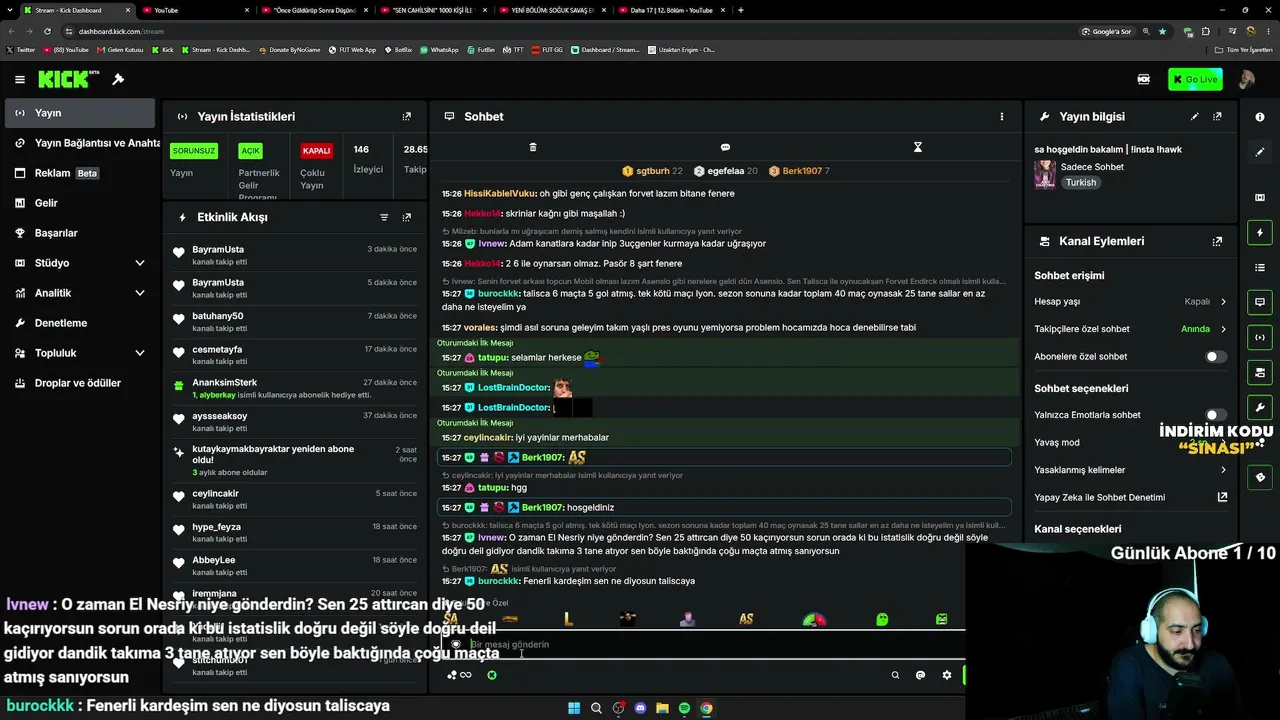Open the Hesap yaşı setting arrow
Image resolution: width=1280 pixels, height=720 pixels.
(1223, 301)
